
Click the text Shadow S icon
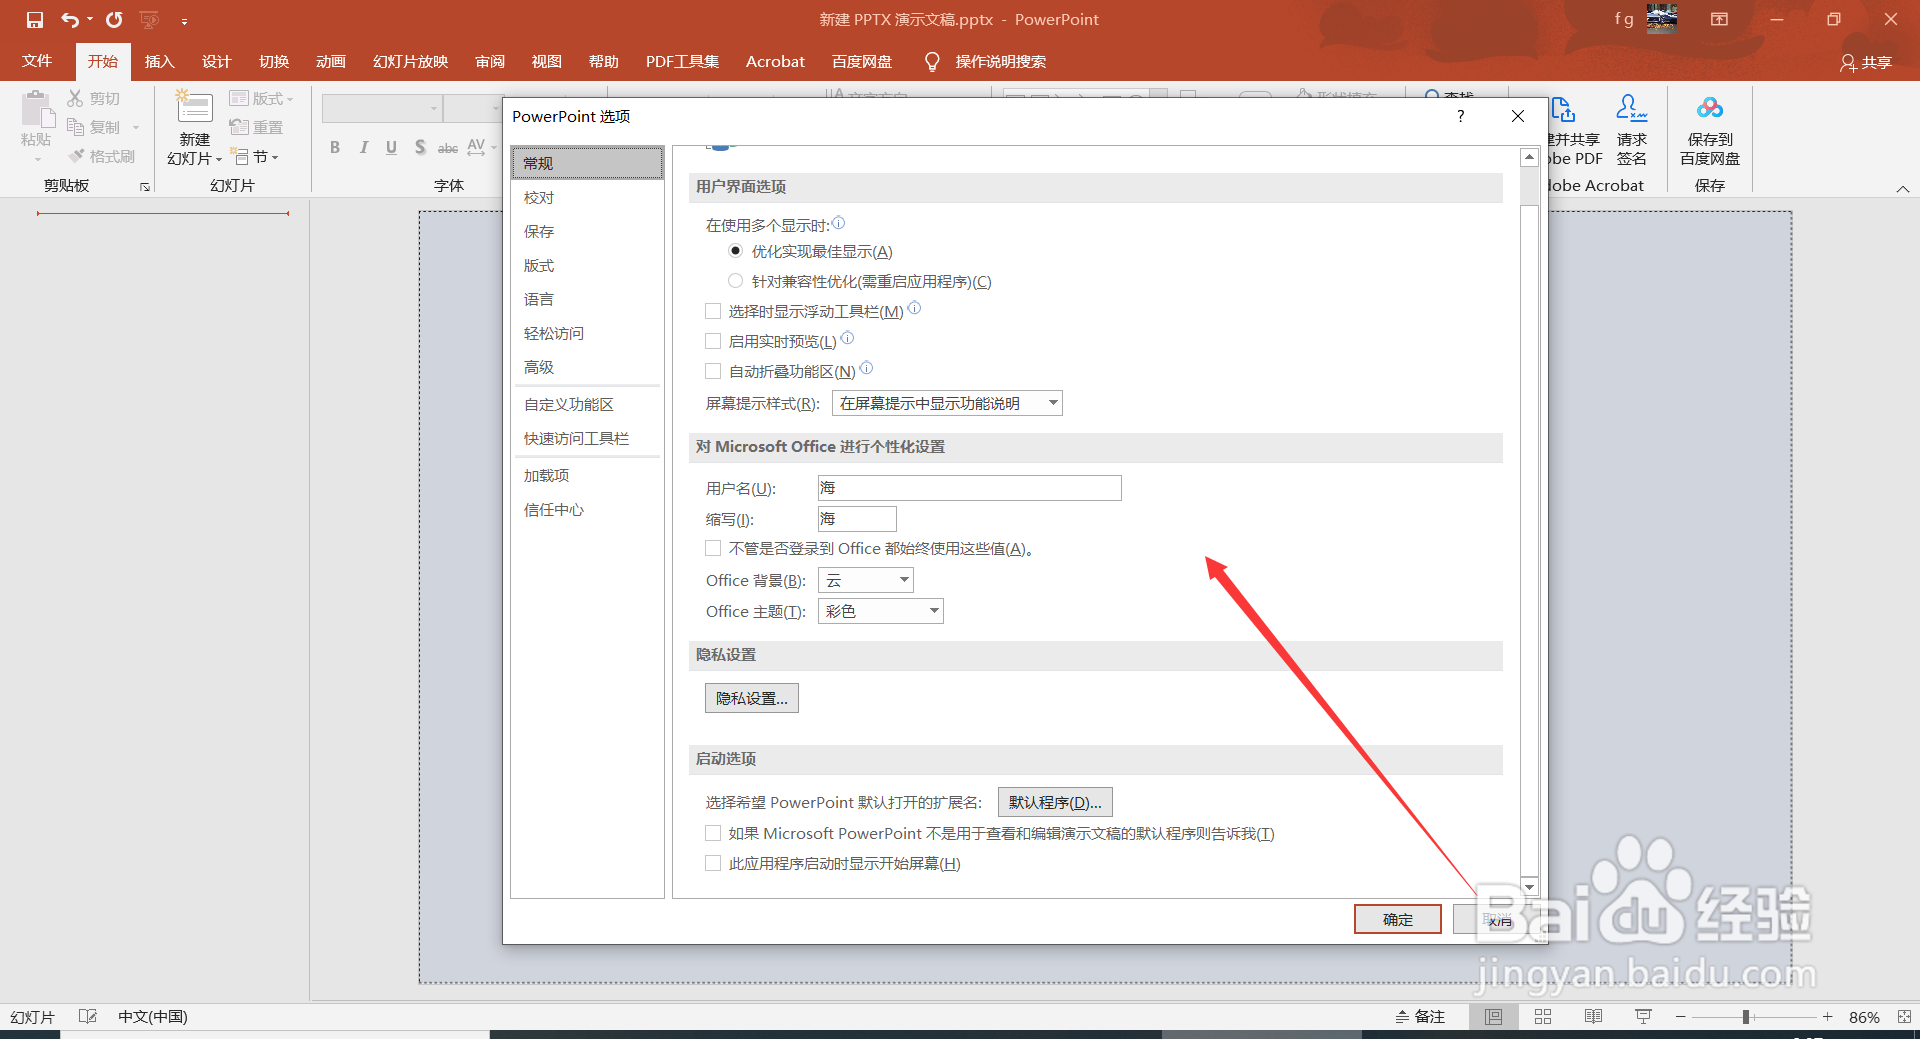[420, 147]
